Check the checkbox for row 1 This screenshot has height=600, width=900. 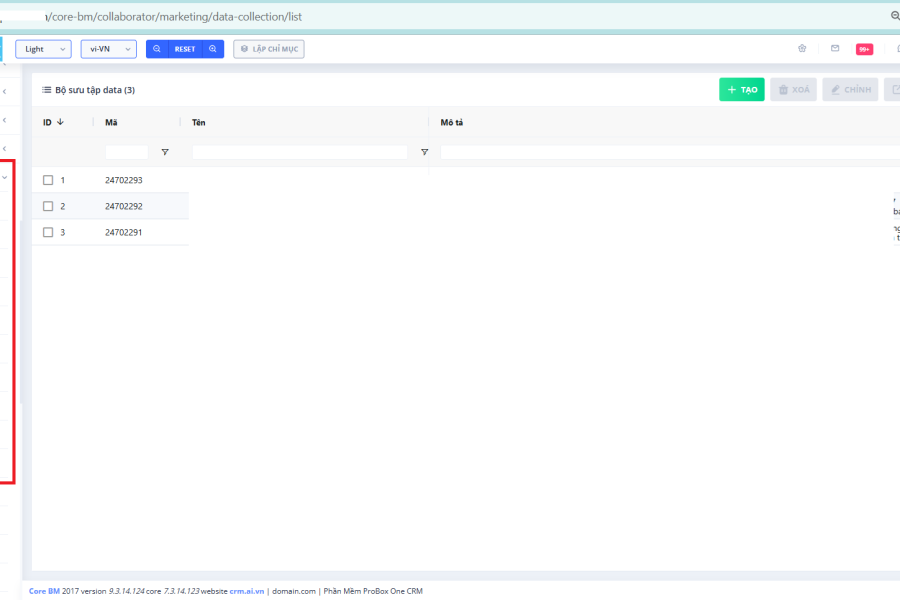click(48, 180)
